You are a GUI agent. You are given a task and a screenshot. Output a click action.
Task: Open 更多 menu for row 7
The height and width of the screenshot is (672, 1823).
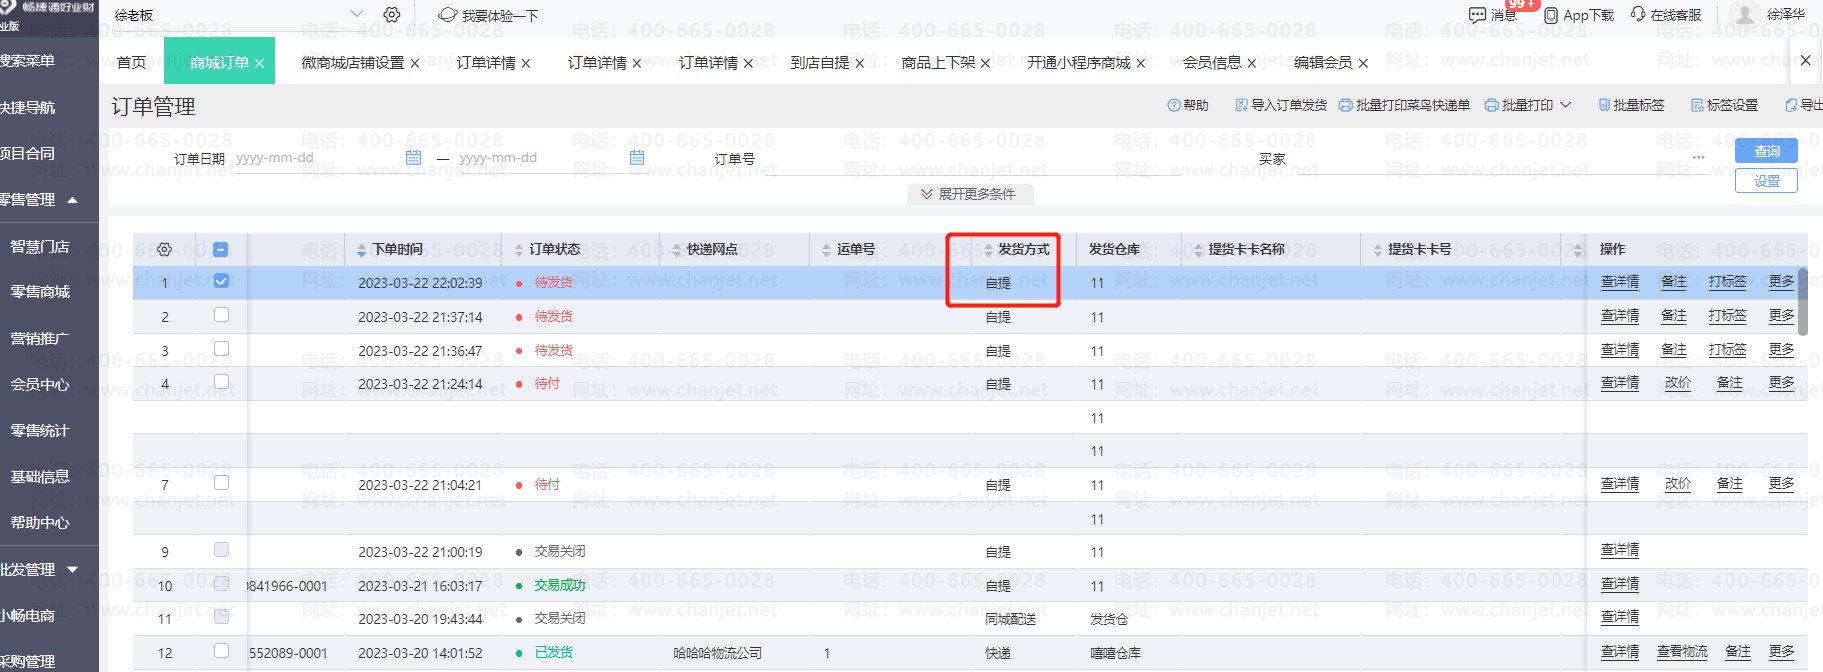[x=1781, y=484]
